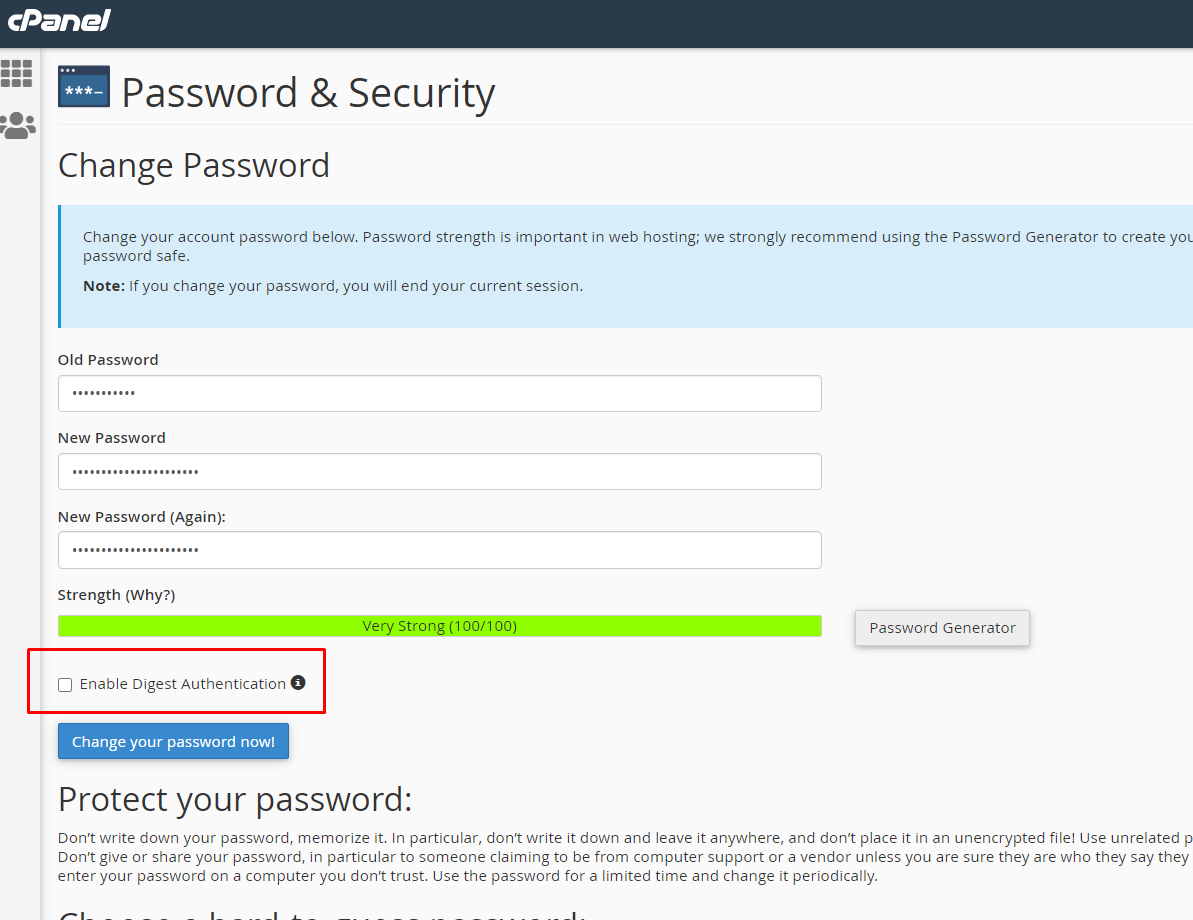Tick the Enable Digest Authentication checkbox
Screen dimensions: 1193x920
pos(65,685)
